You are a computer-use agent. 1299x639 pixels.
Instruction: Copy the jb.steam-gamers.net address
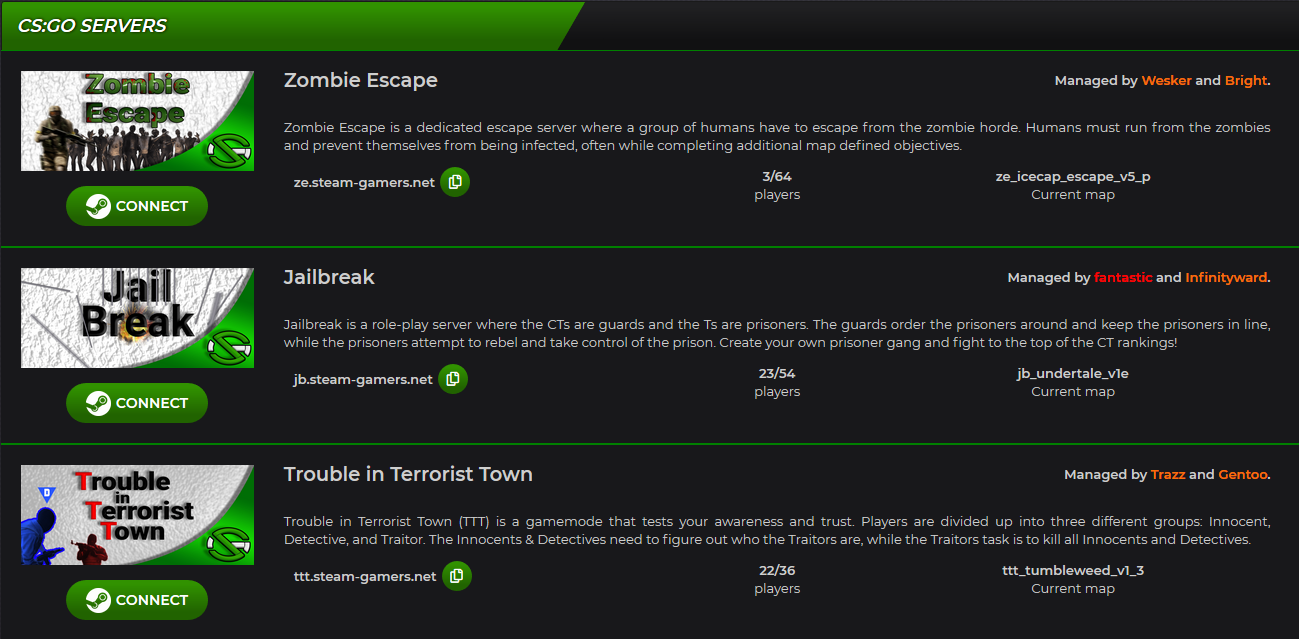[453, 379]
